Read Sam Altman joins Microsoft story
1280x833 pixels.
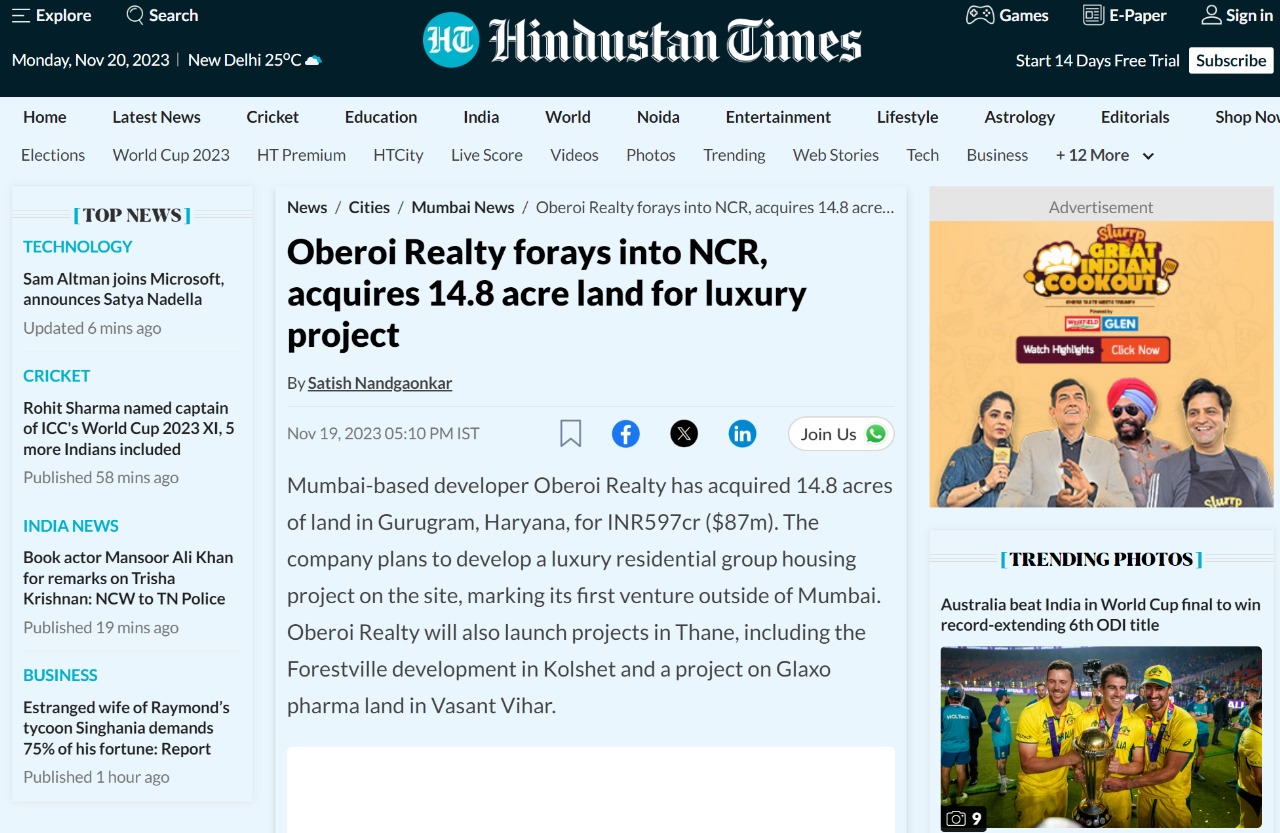point(124,289)
